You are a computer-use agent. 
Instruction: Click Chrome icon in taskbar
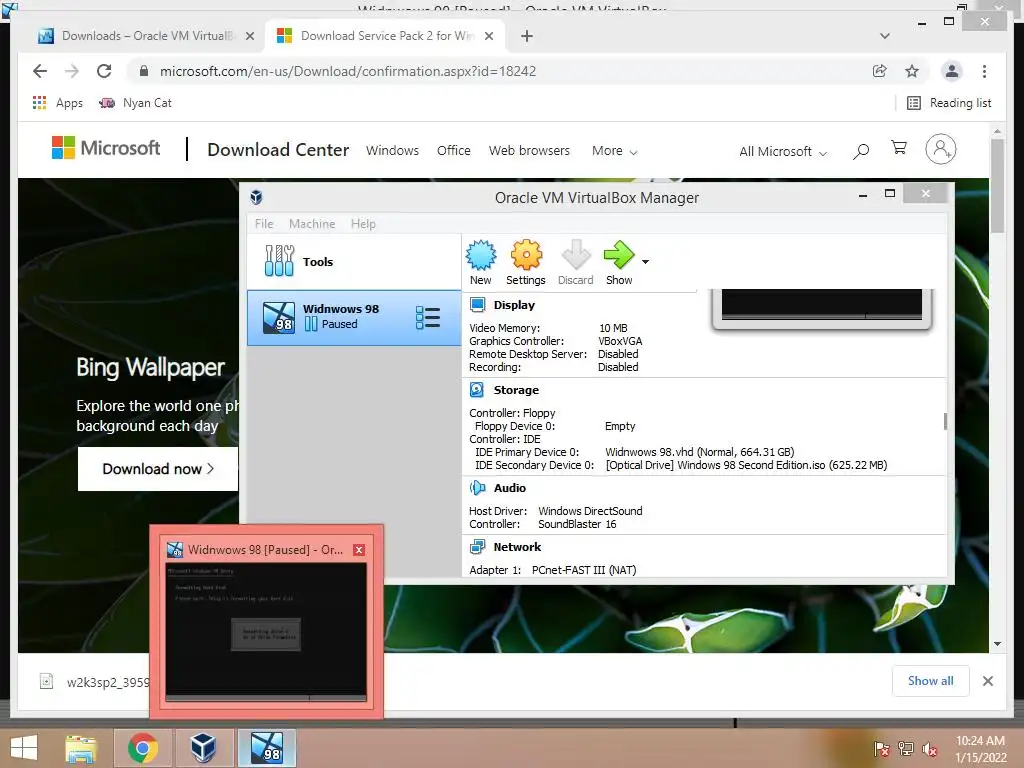pos(142,748)
